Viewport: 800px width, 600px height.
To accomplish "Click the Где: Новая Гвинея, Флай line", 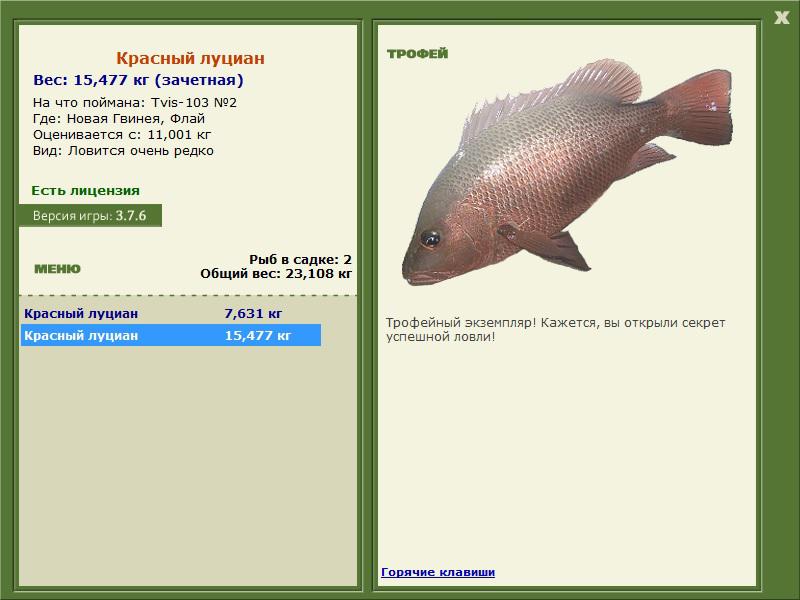I will 119,119.
